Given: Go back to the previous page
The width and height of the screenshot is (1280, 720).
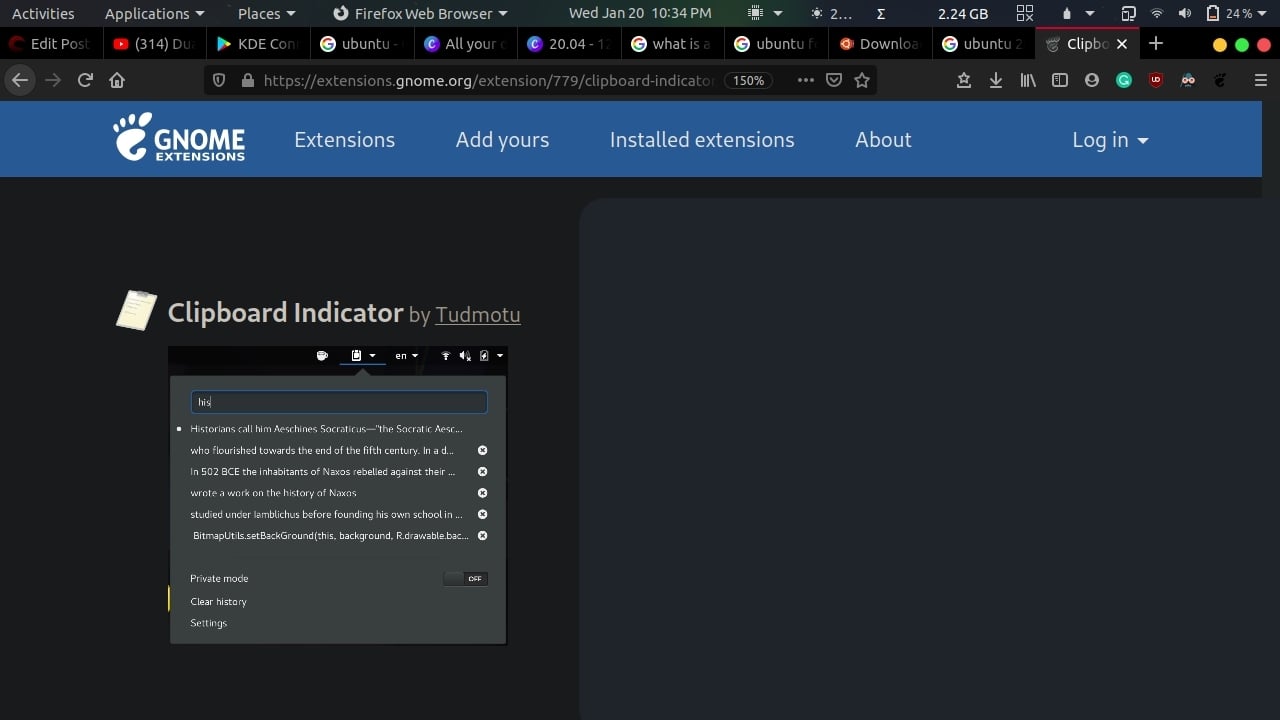Looking at the screenshot, I should [x=20, y=80].
